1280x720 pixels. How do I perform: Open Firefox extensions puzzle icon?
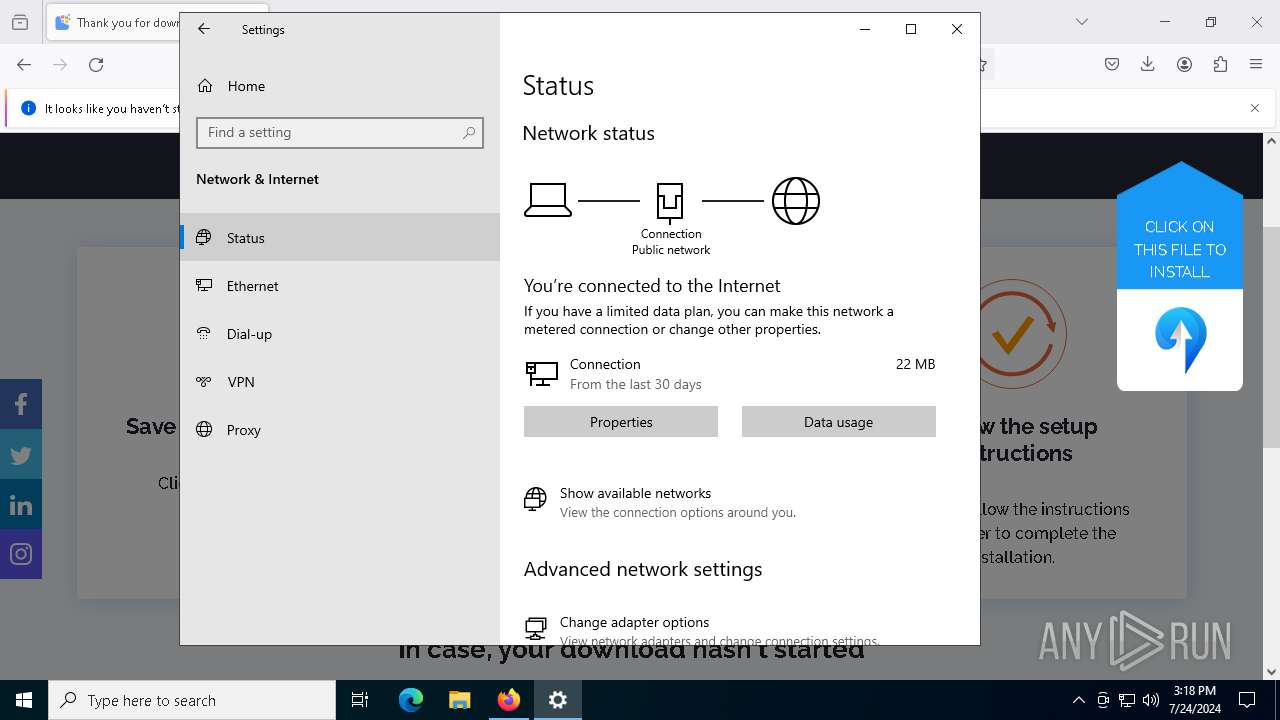point(1220,65)
